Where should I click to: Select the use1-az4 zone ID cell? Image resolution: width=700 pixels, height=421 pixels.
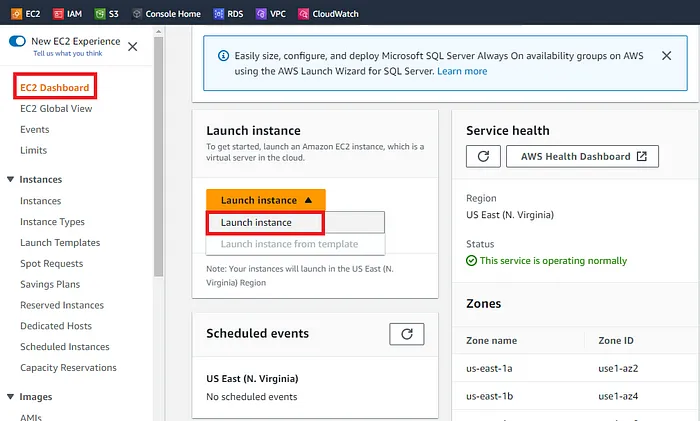(x=618, y=396)
